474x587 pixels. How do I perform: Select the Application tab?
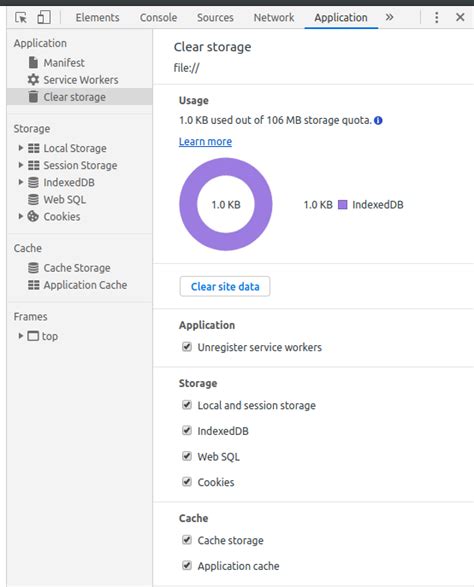[341, 18]
